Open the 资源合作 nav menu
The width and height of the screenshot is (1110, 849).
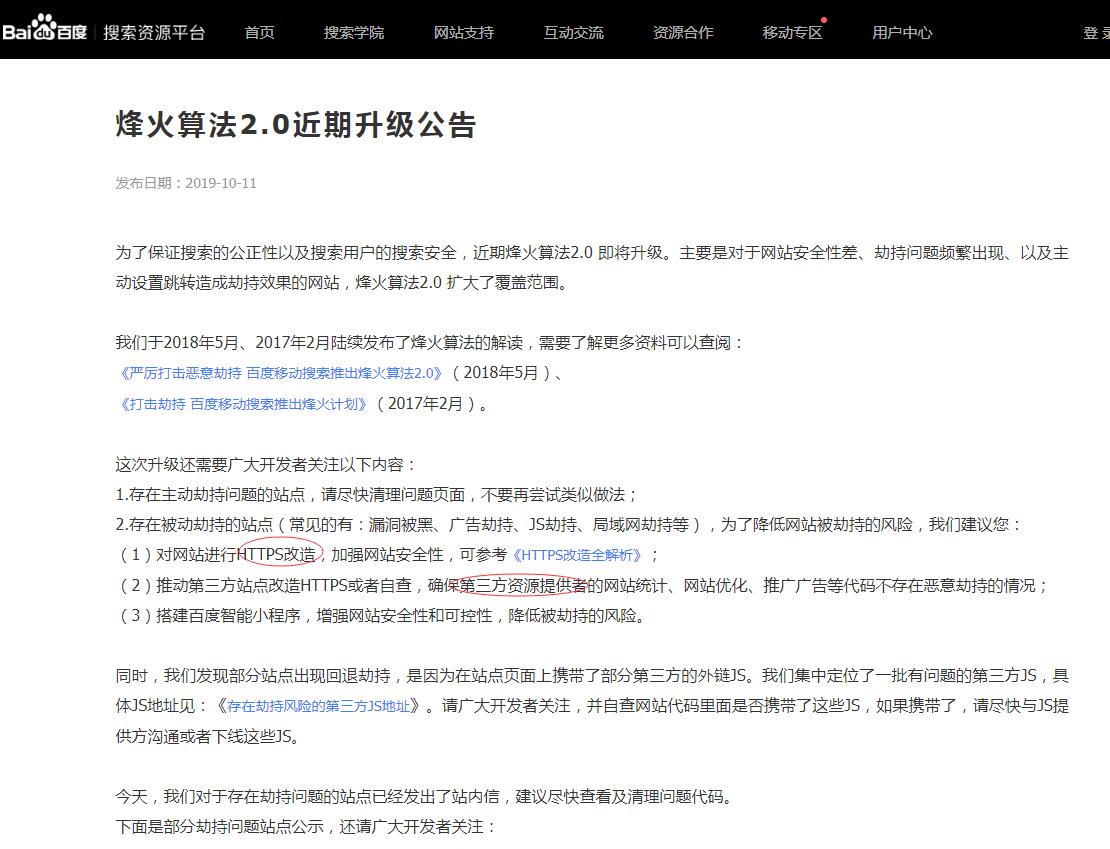coord(683,32)
